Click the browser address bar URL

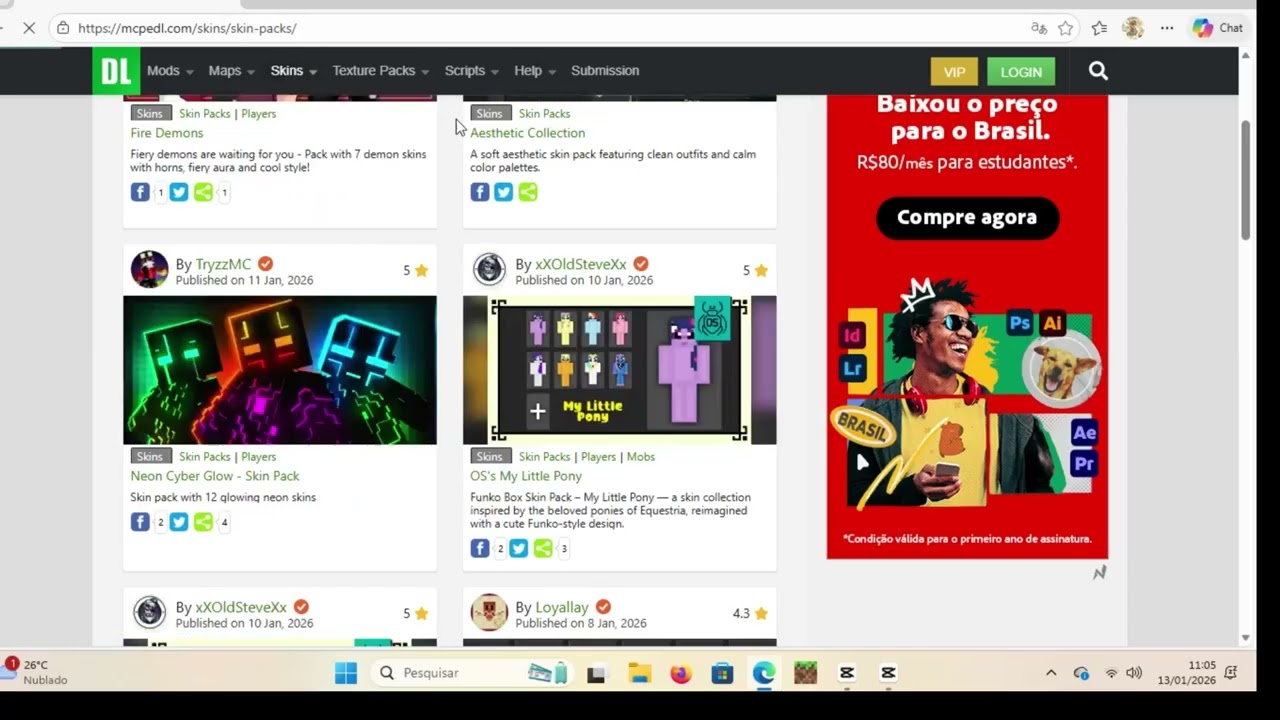(187, 28)
